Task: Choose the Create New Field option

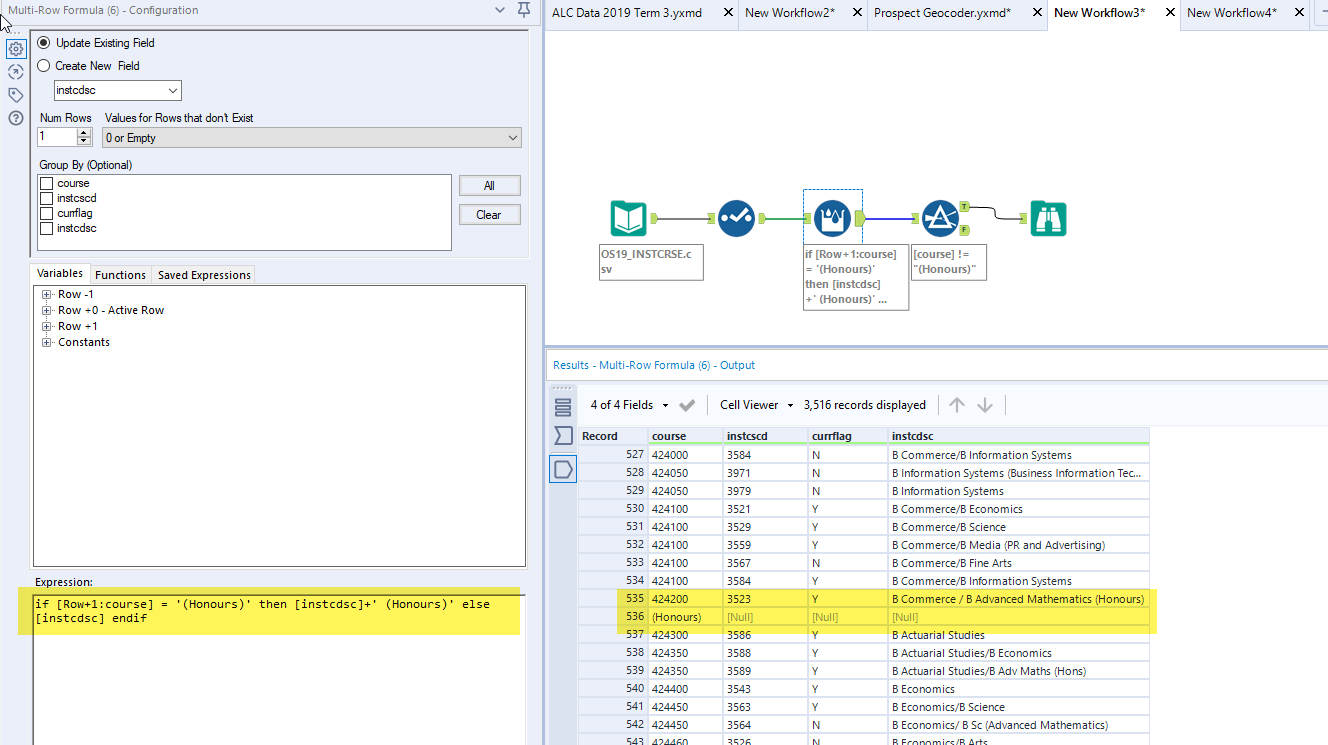Action: [x=42, y=65]
